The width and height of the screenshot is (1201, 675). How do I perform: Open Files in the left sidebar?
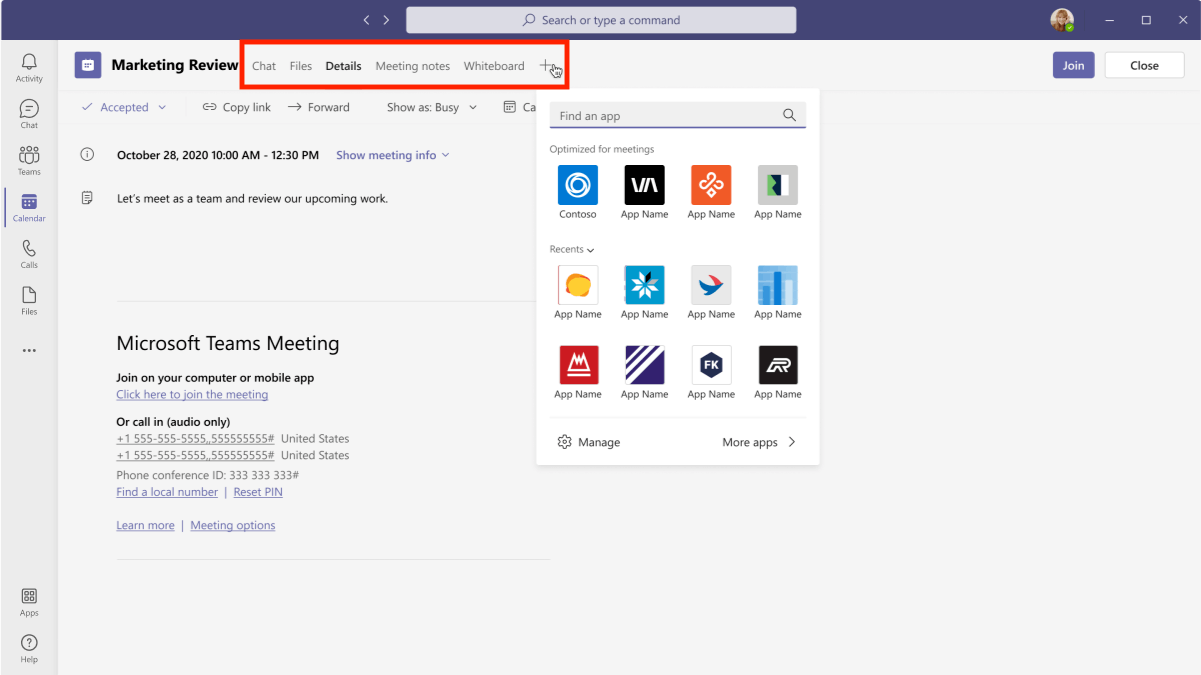coord(29,300)
